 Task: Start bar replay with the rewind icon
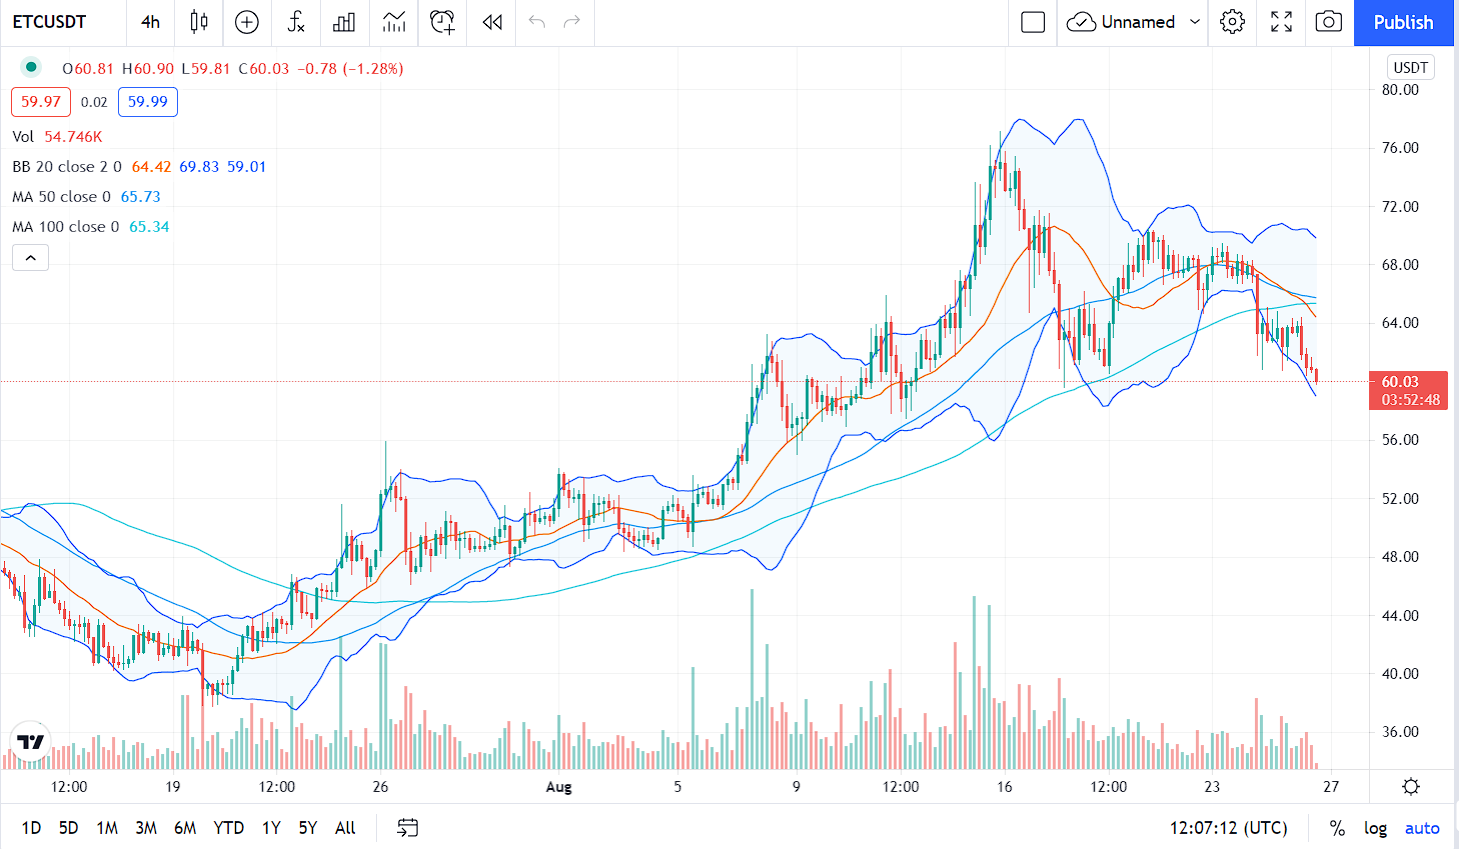(491, 22)
